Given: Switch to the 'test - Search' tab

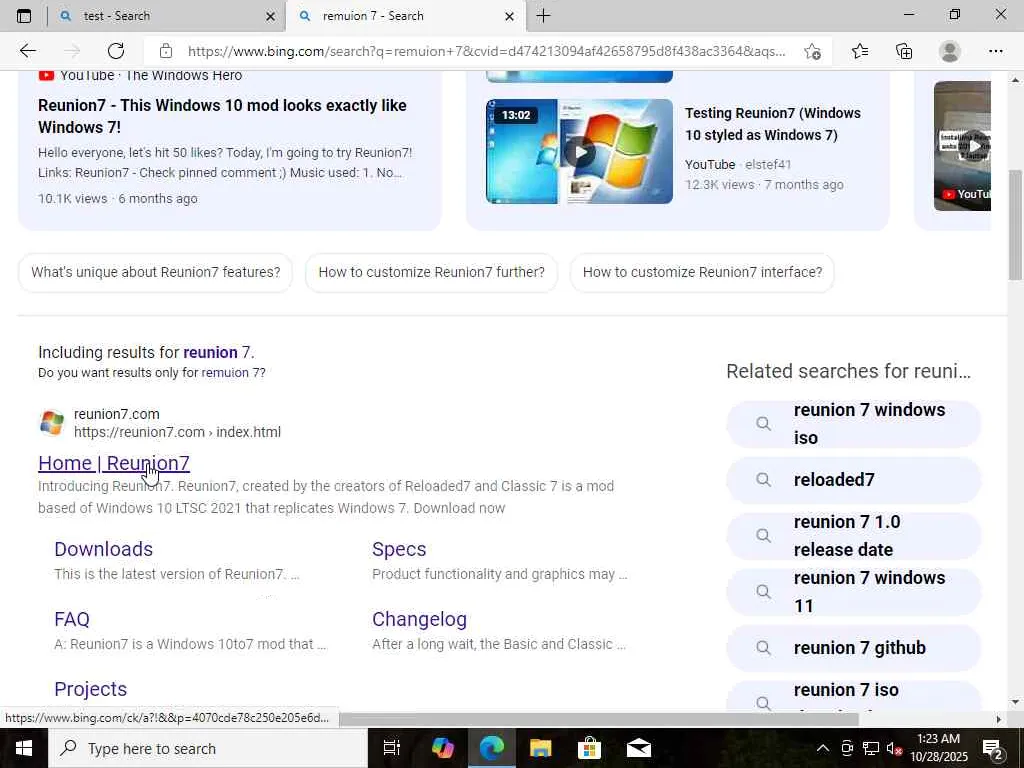Looking at the screenshot, I should click(x=167, y=16).
